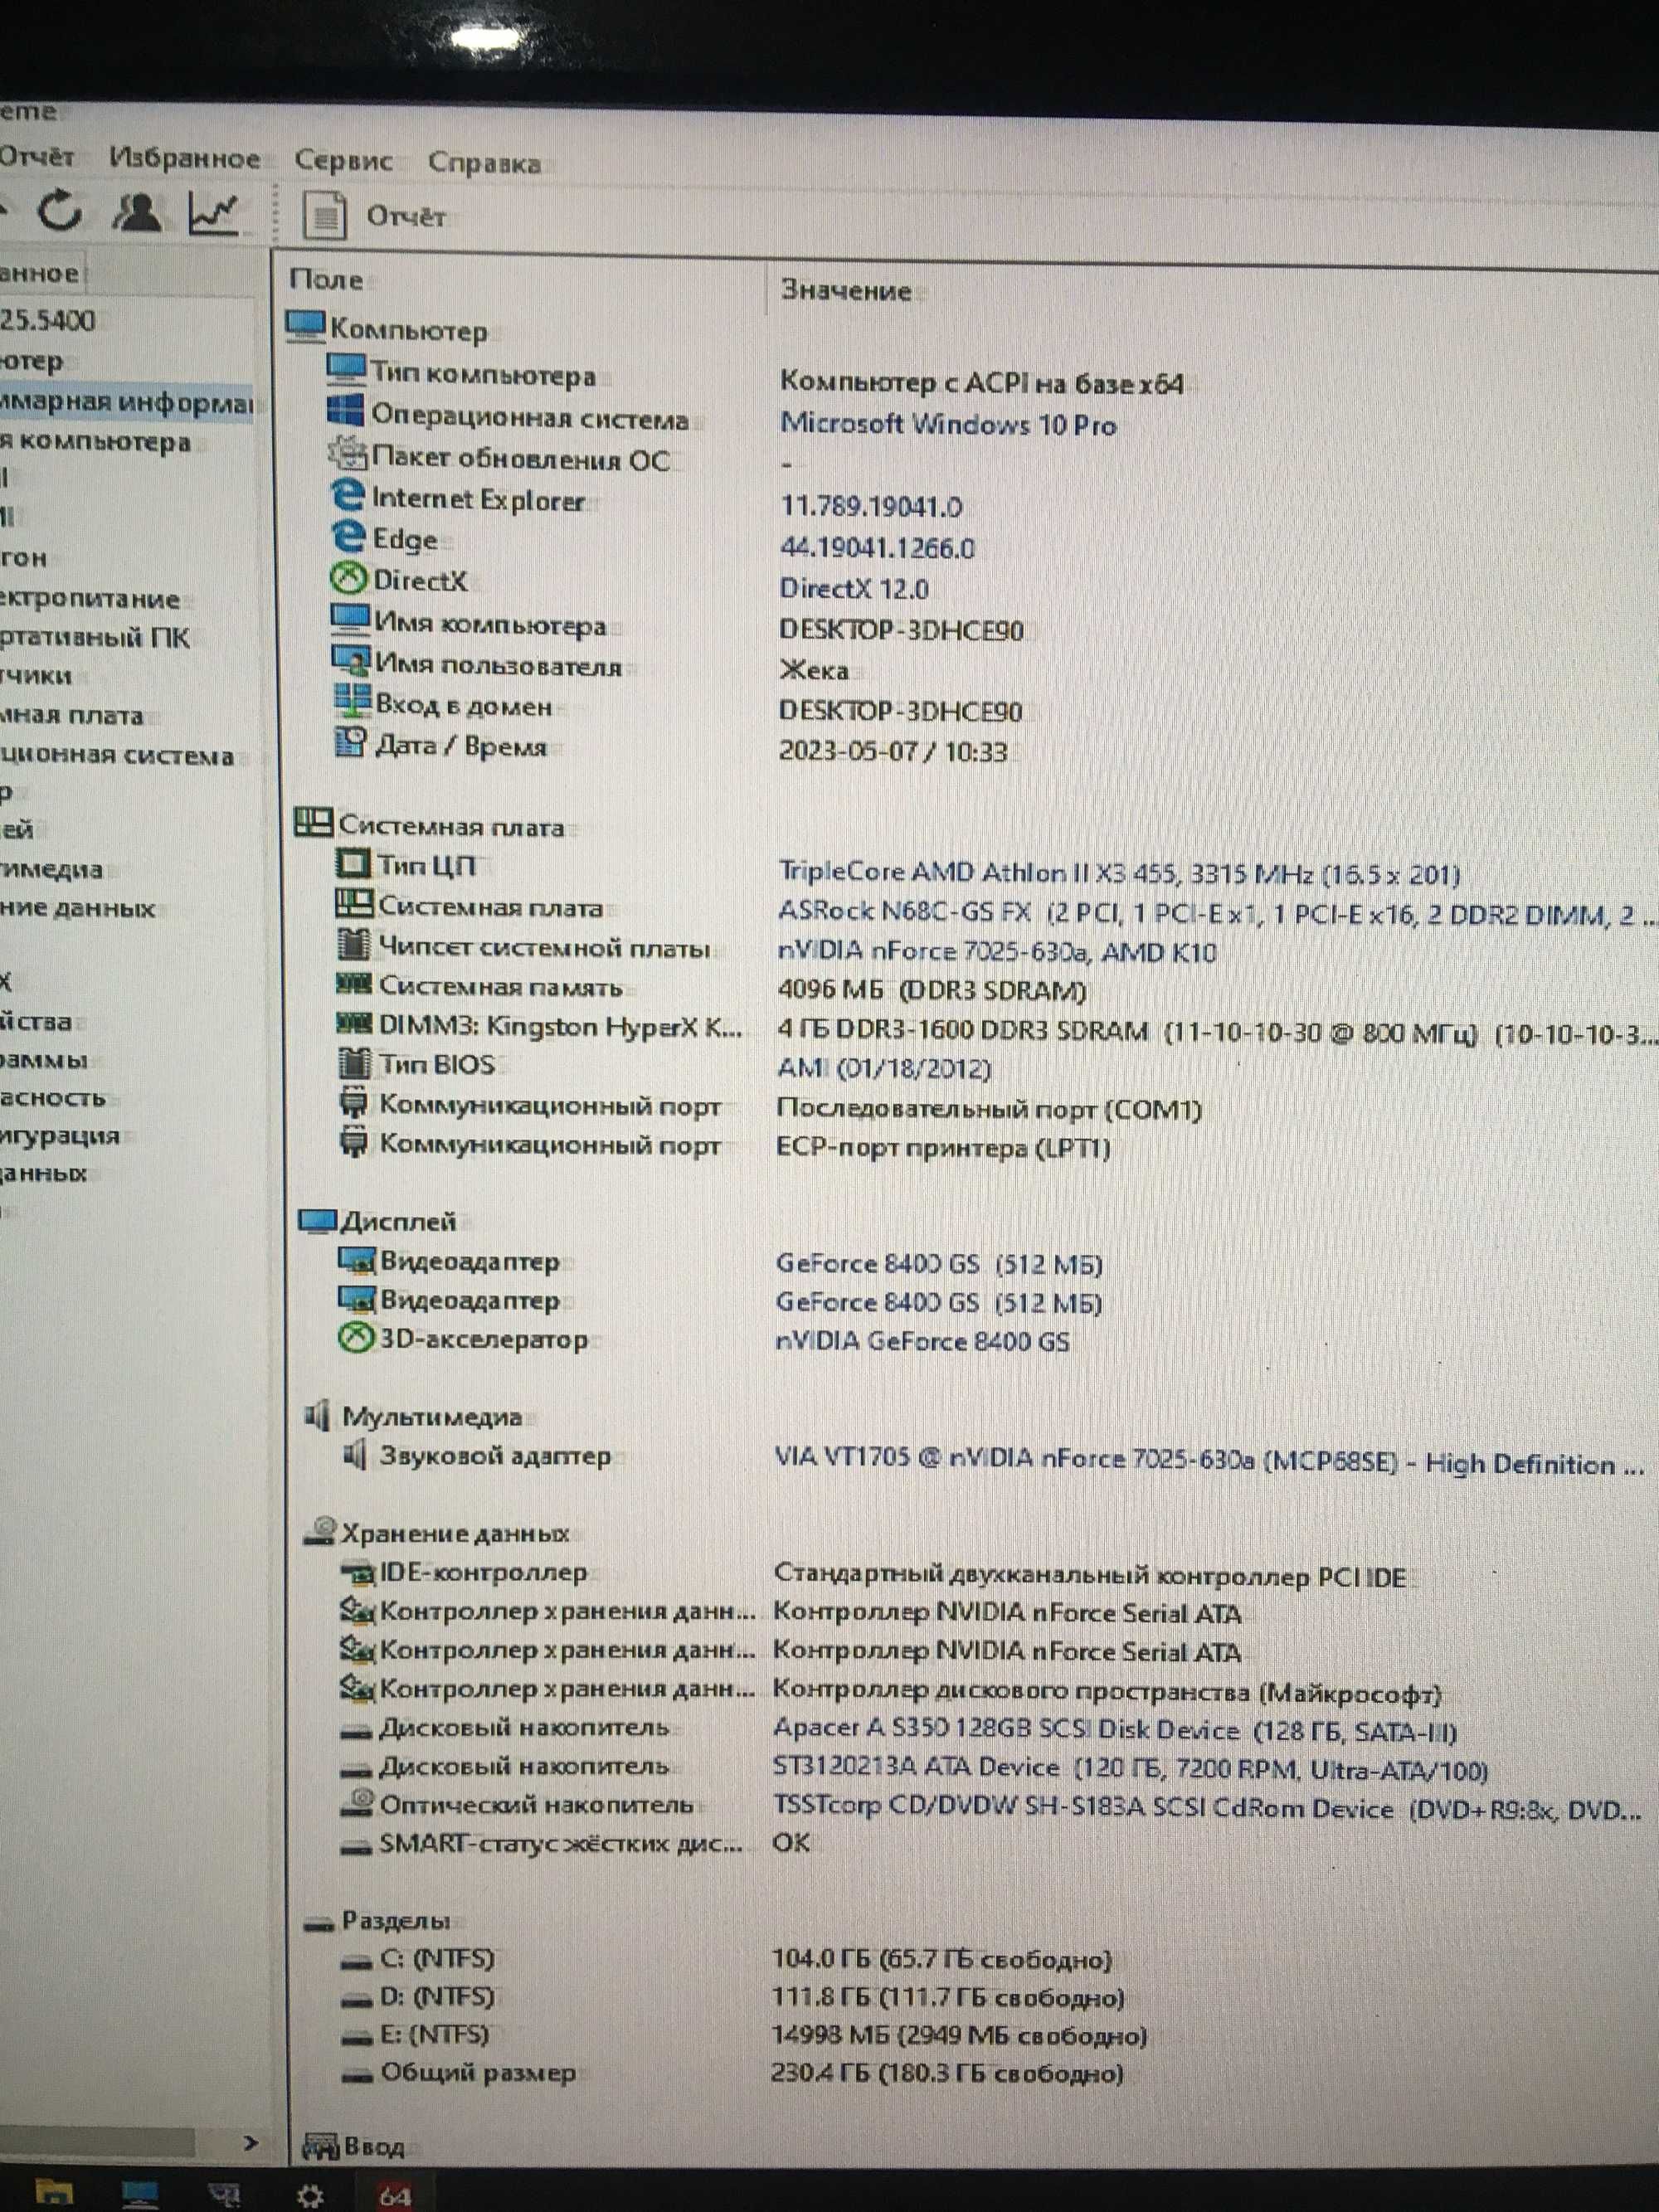This screenshot has width=1659, height=2212.
Task: Click the Тип ЦП processor icon
Action: pos(353,863)
